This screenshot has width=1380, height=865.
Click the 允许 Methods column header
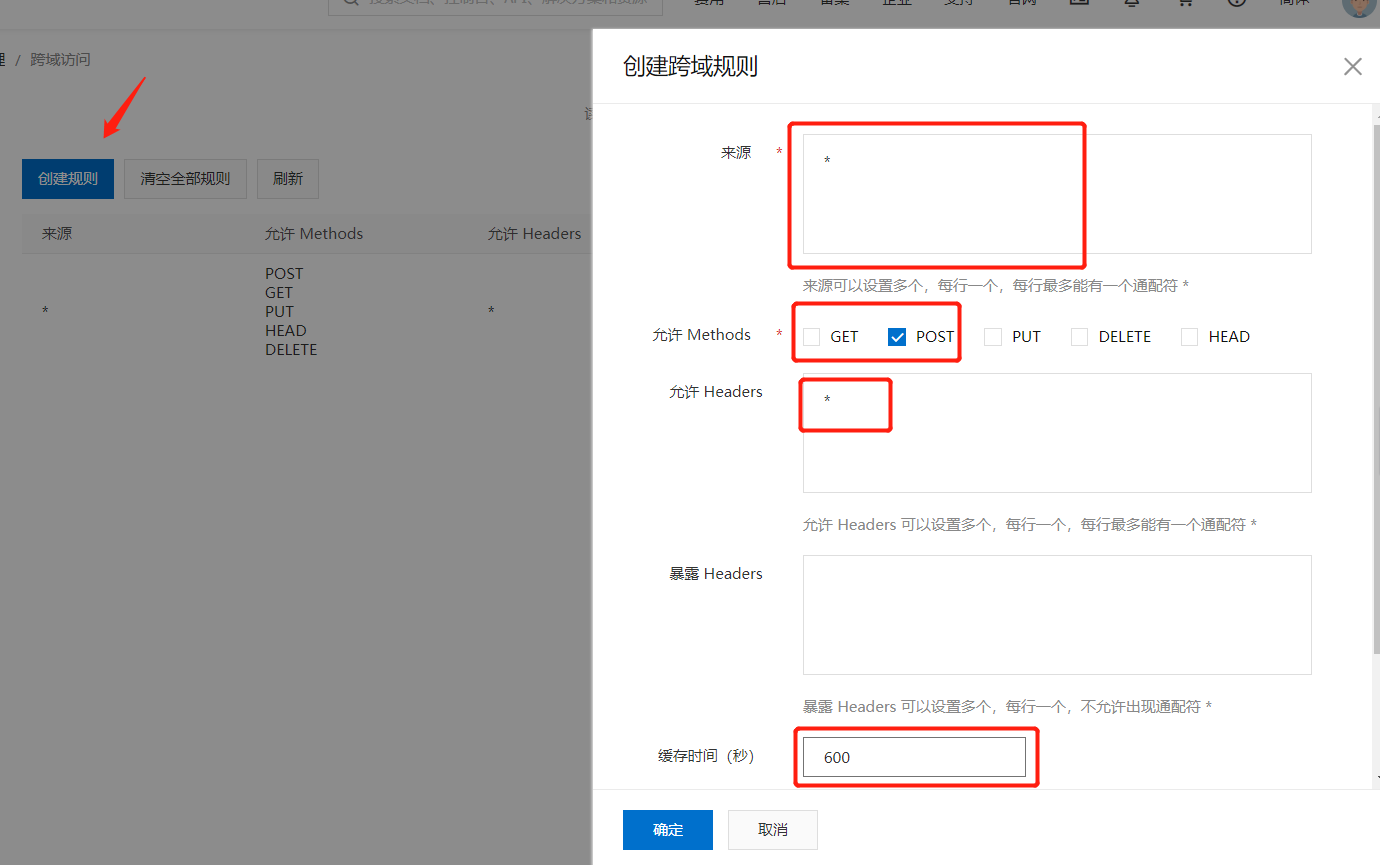click(314, 234)
